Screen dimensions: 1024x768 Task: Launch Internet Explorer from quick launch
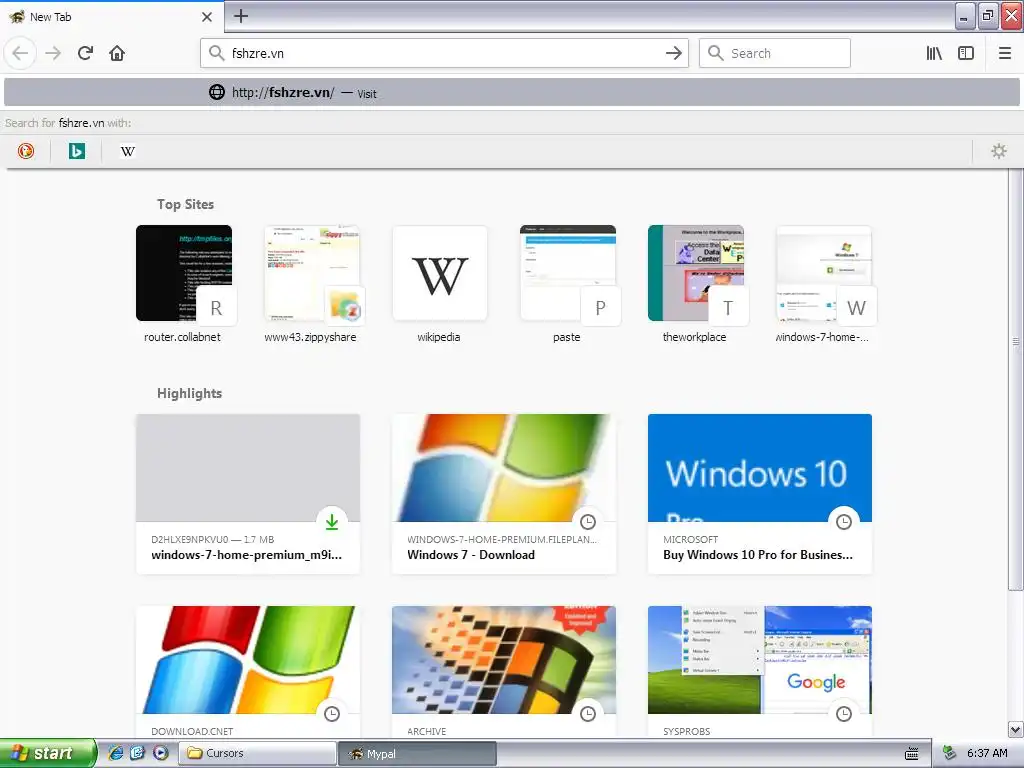click(116, 753)
